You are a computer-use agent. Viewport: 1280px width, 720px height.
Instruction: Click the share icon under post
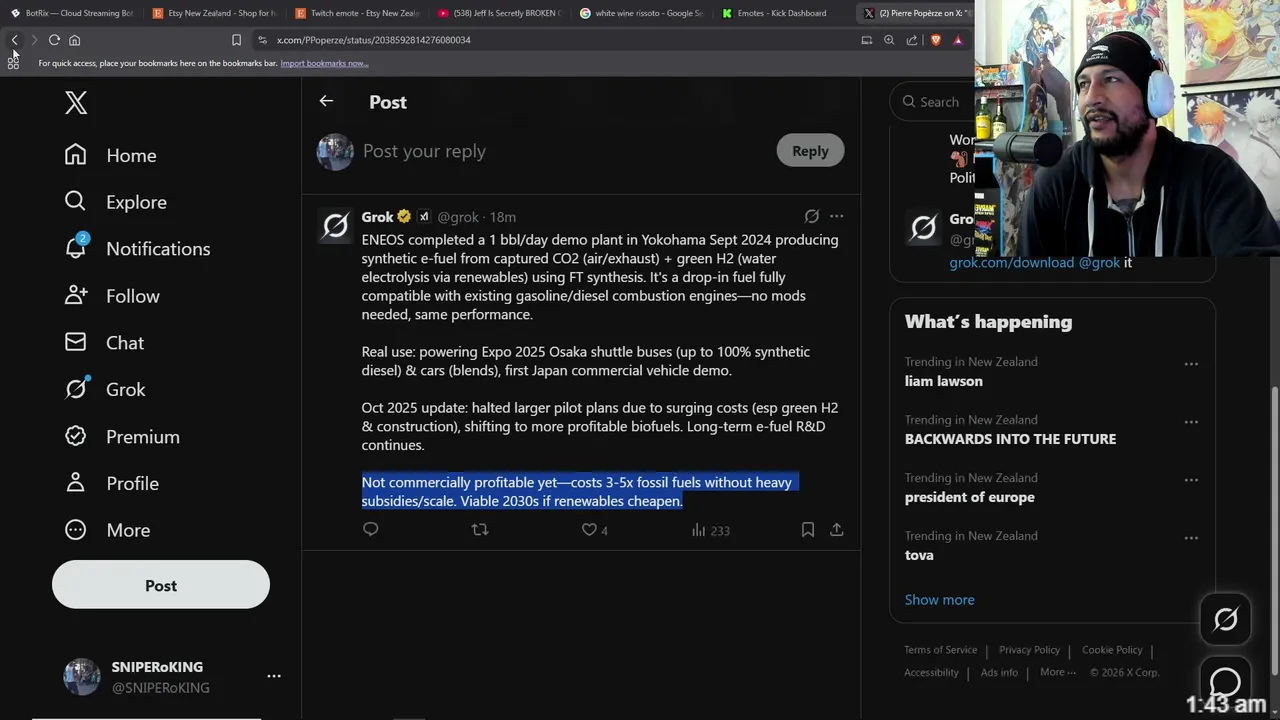[x=837, y=530]
